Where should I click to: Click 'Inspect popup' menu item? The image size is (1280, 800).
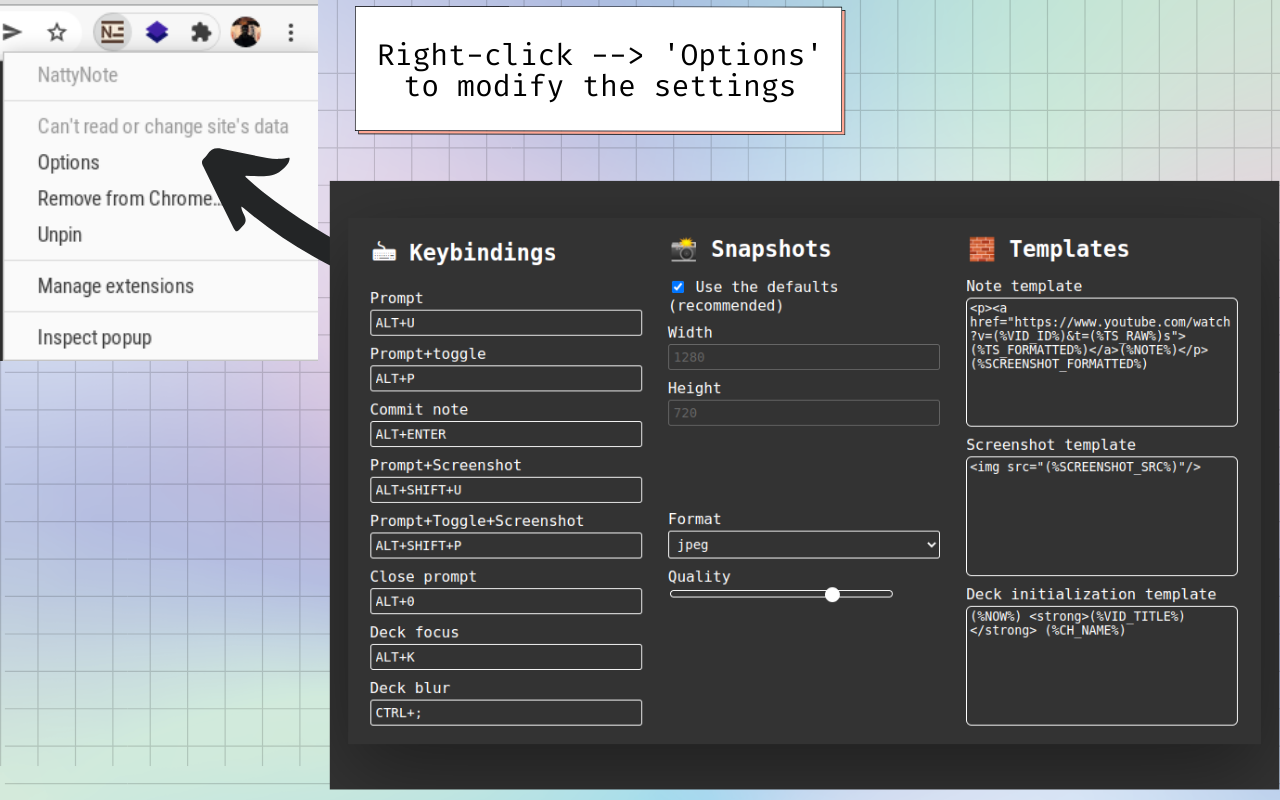[95, 337]
